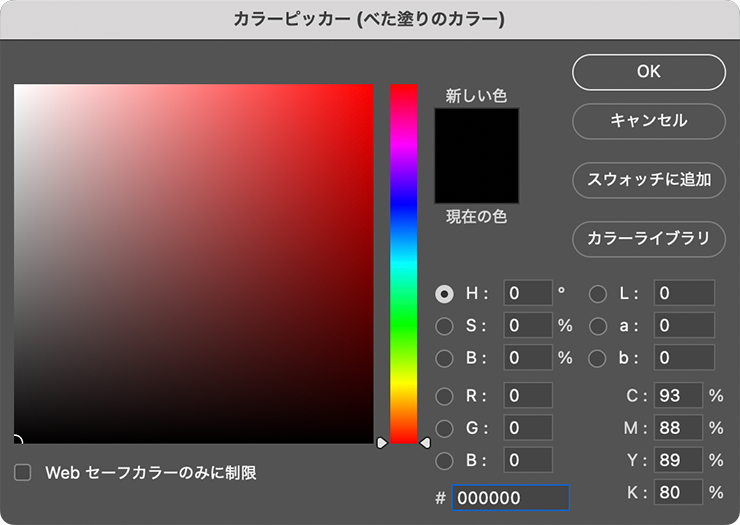This screenshot has width=740, height=525.
Task: Choose the R red radio button
Action: click(x=445, y=396)
